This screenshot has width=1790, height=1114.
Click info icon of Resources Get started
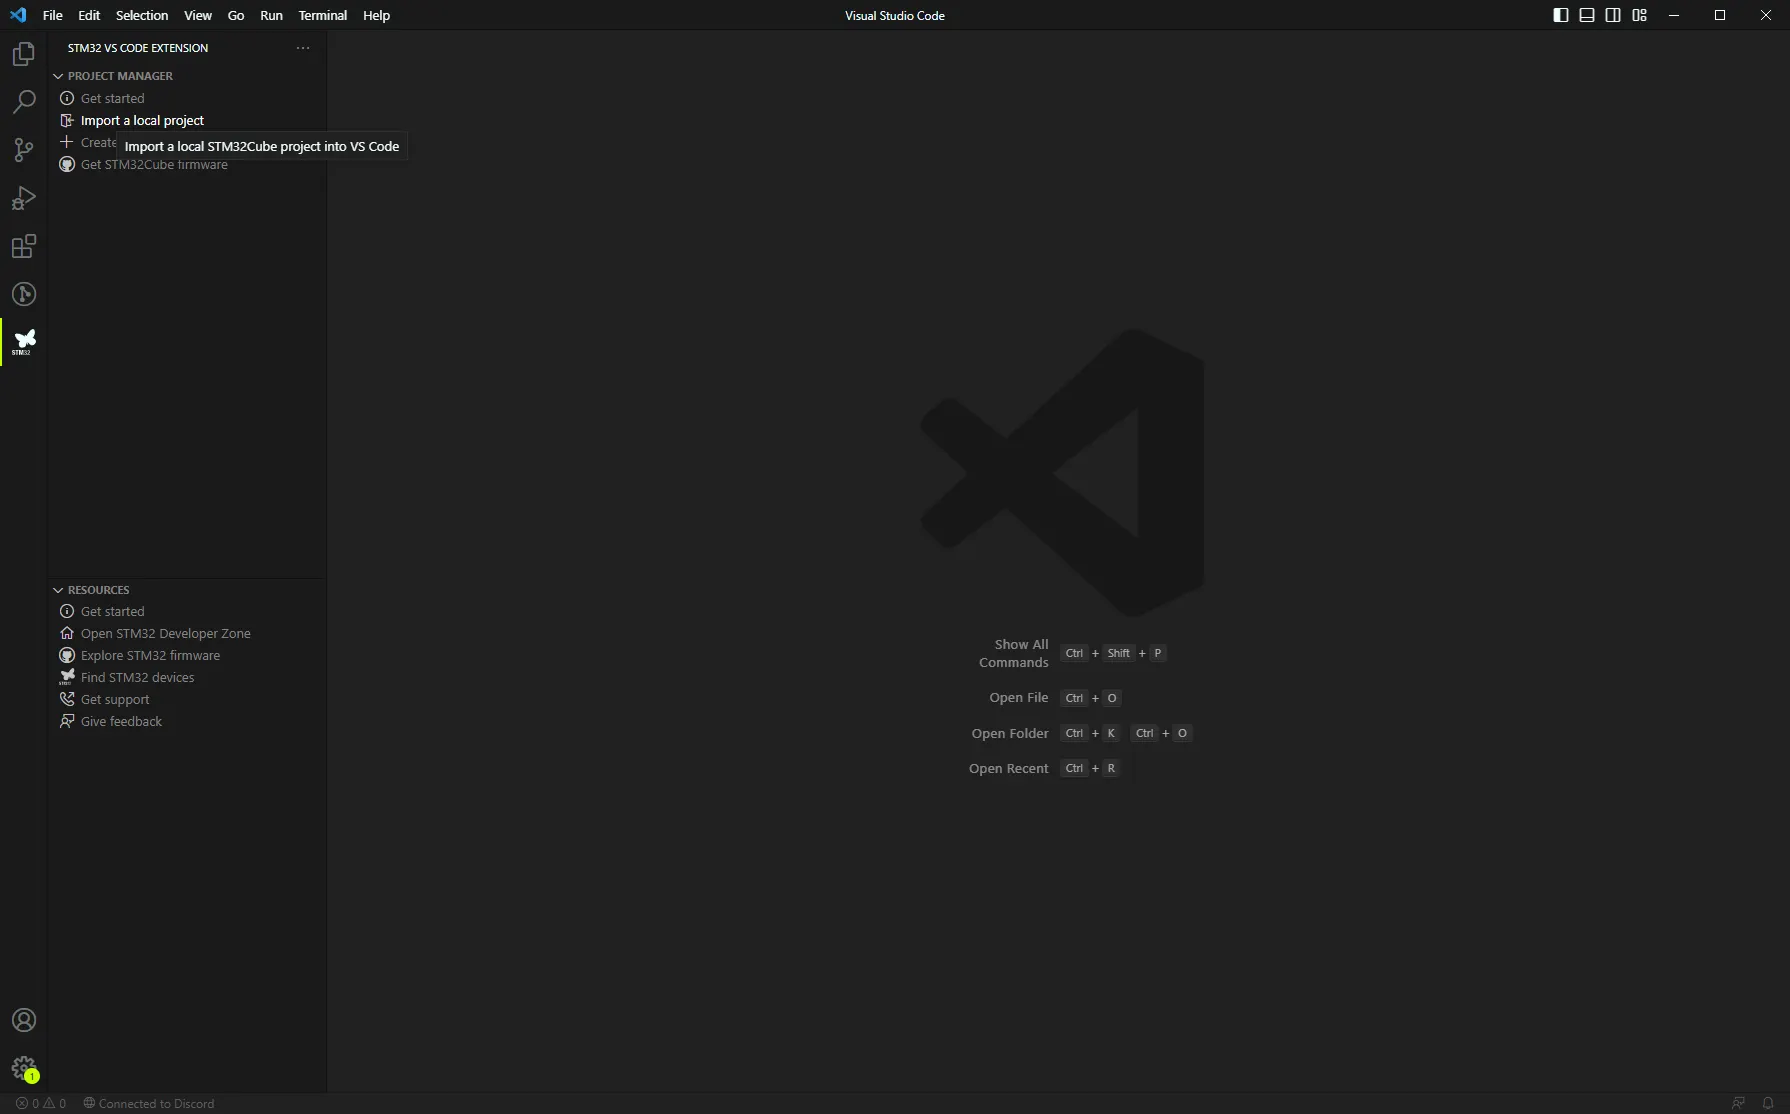(x=67, y=611)
